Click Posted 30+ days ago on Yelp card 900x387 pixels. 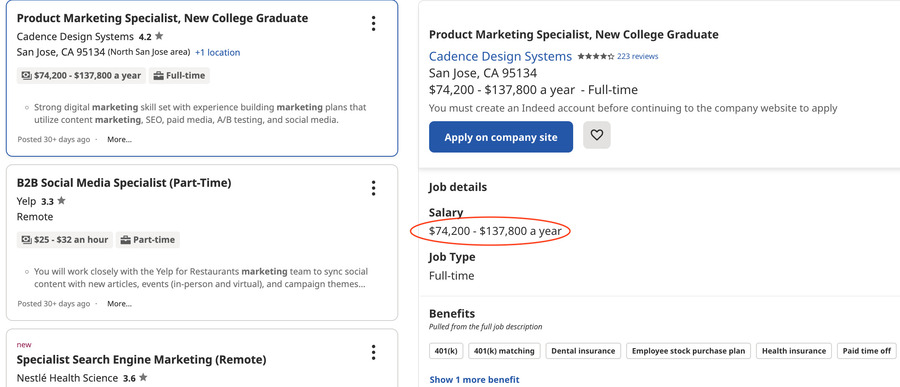[54, 303]
